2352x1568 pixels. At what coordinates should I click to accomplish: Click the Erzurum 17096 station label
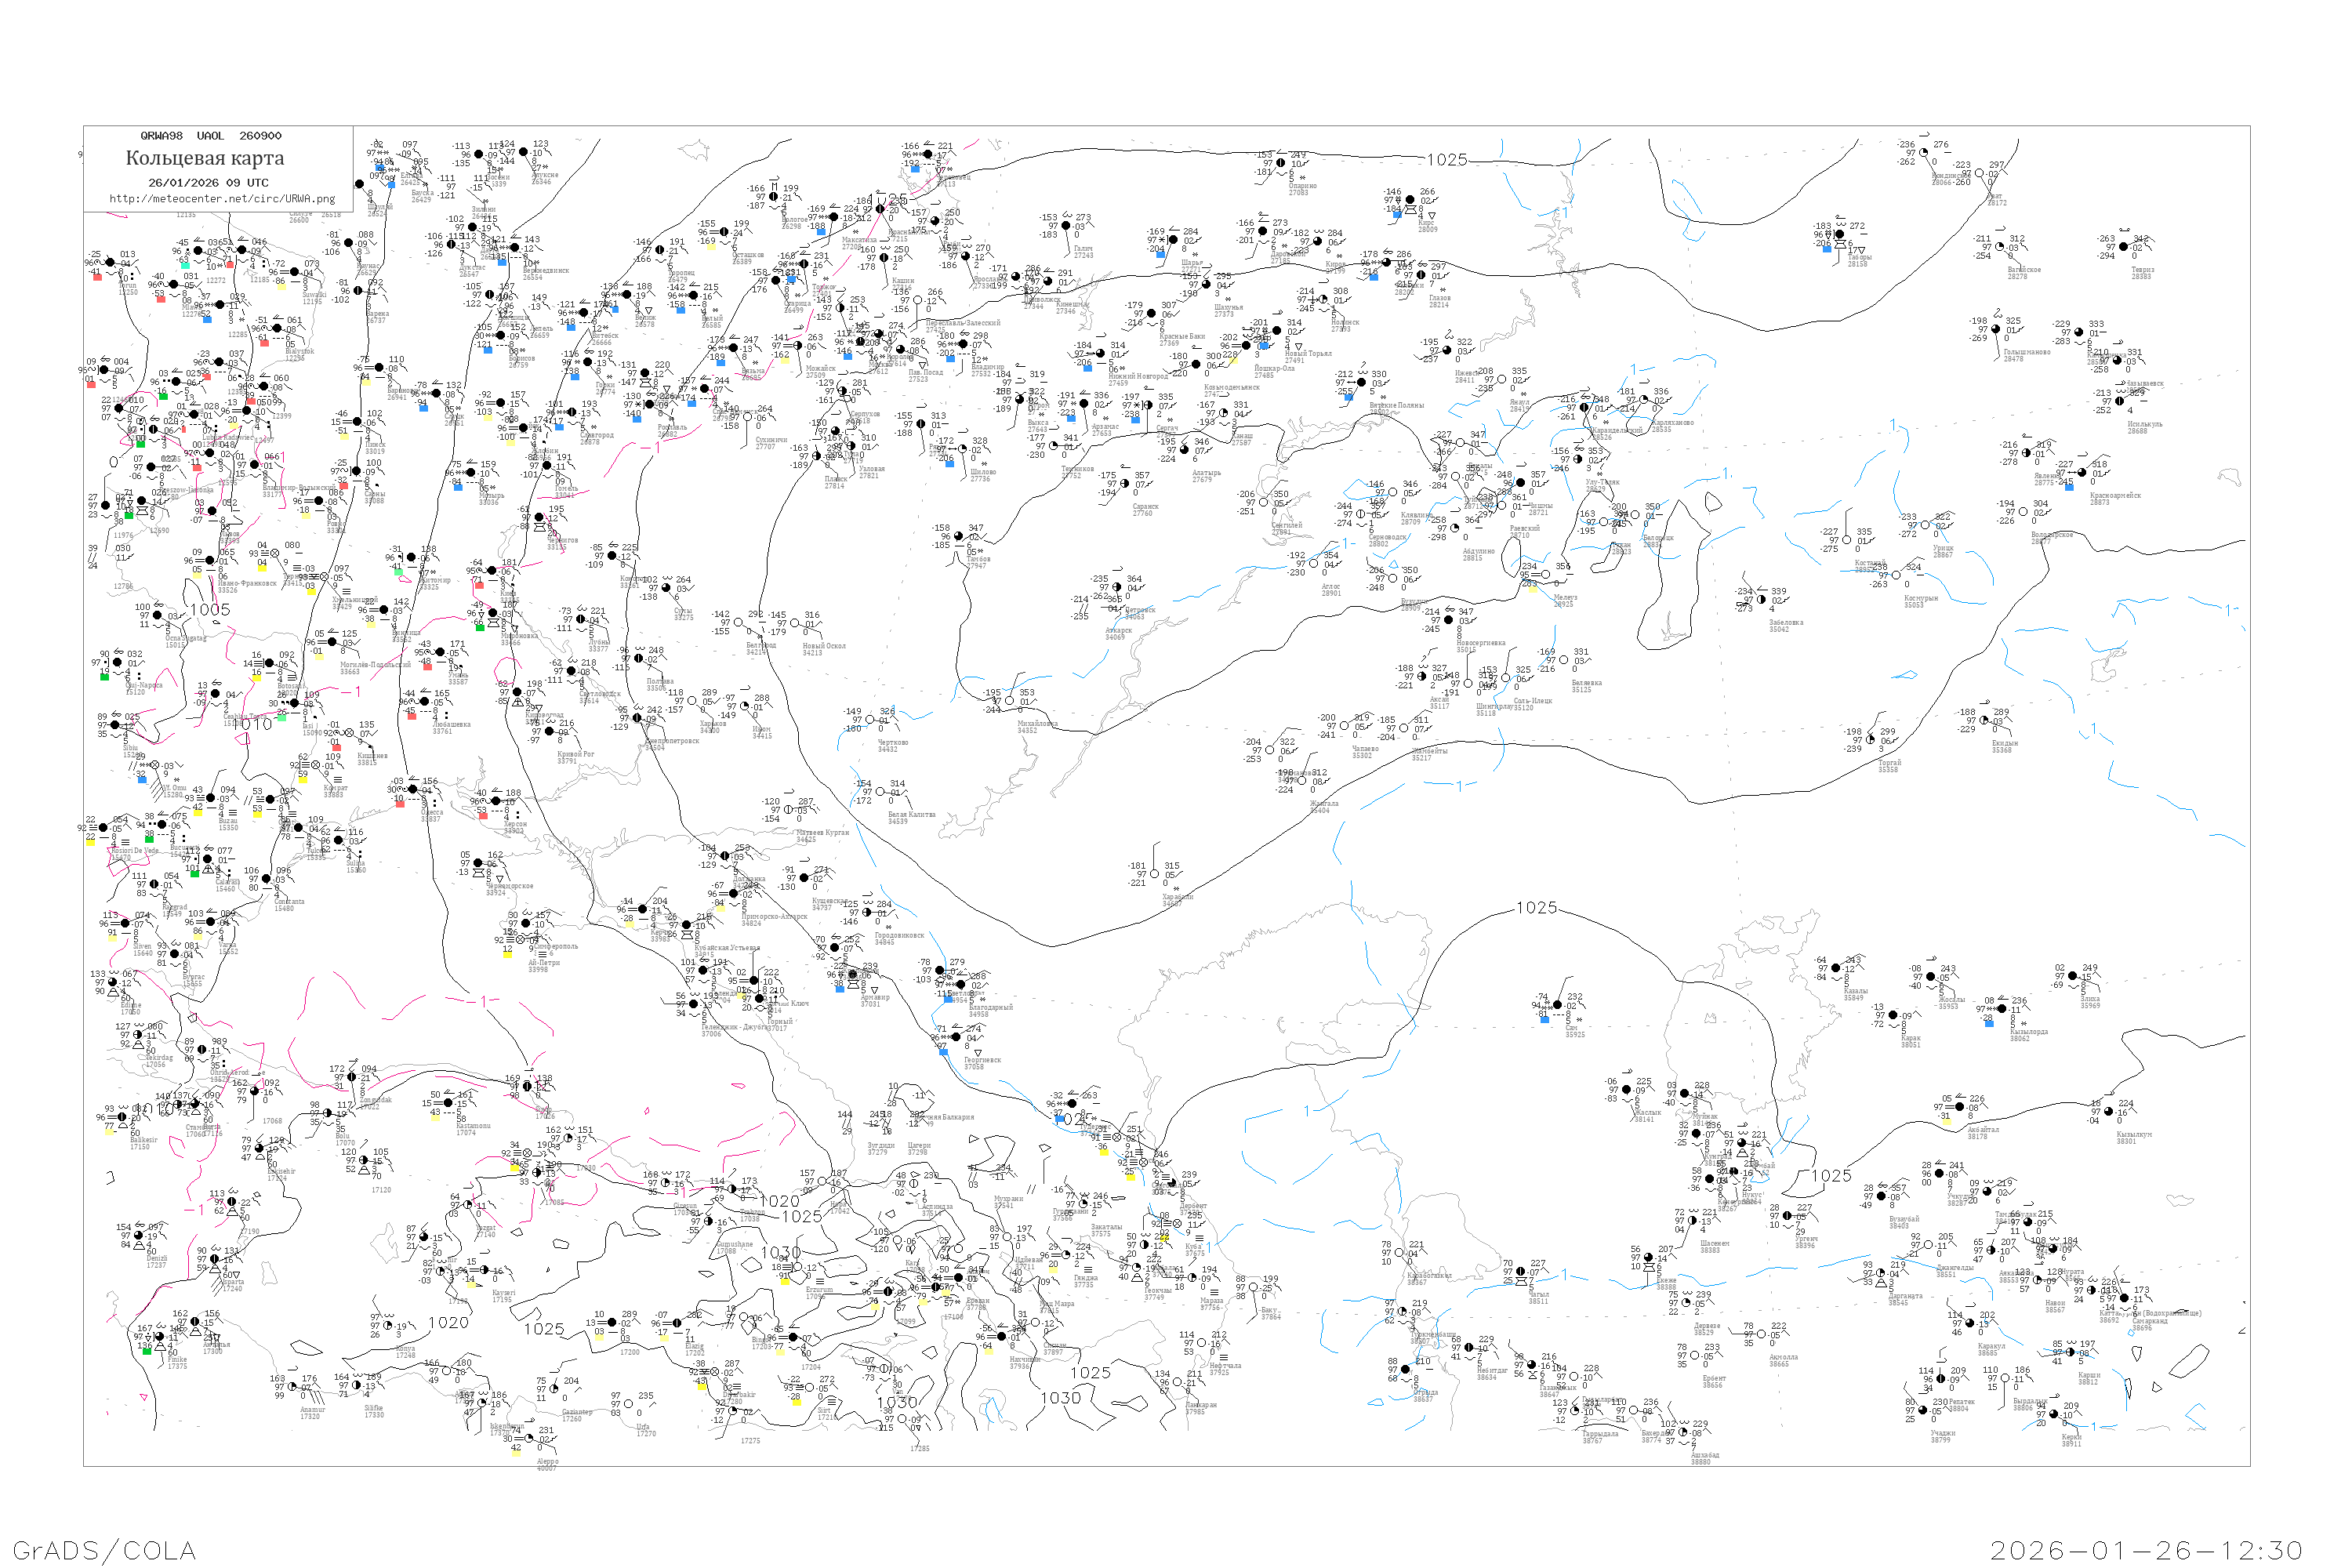coord(818,1293)
